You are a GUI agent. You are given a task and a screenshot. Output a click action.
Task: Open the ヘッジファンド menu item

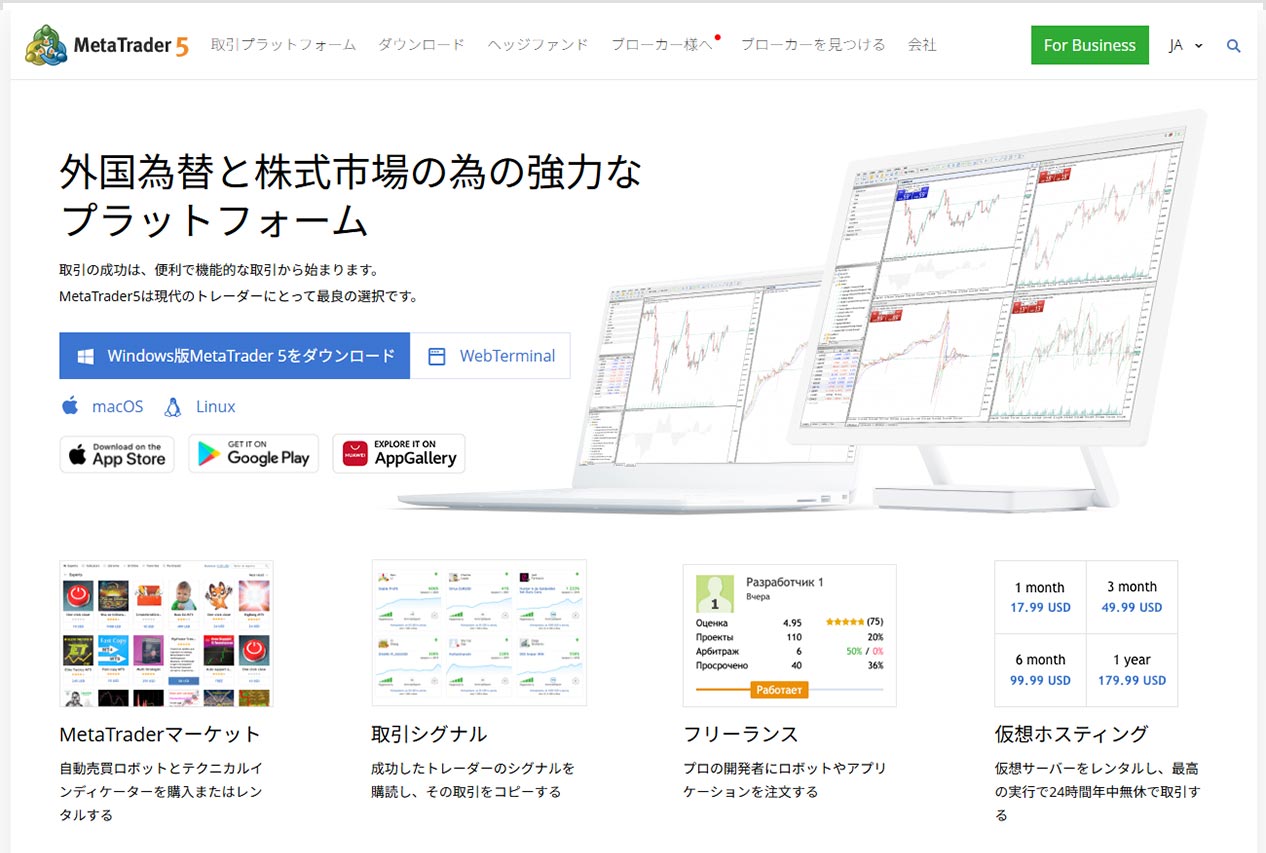[x=538, y=45]
